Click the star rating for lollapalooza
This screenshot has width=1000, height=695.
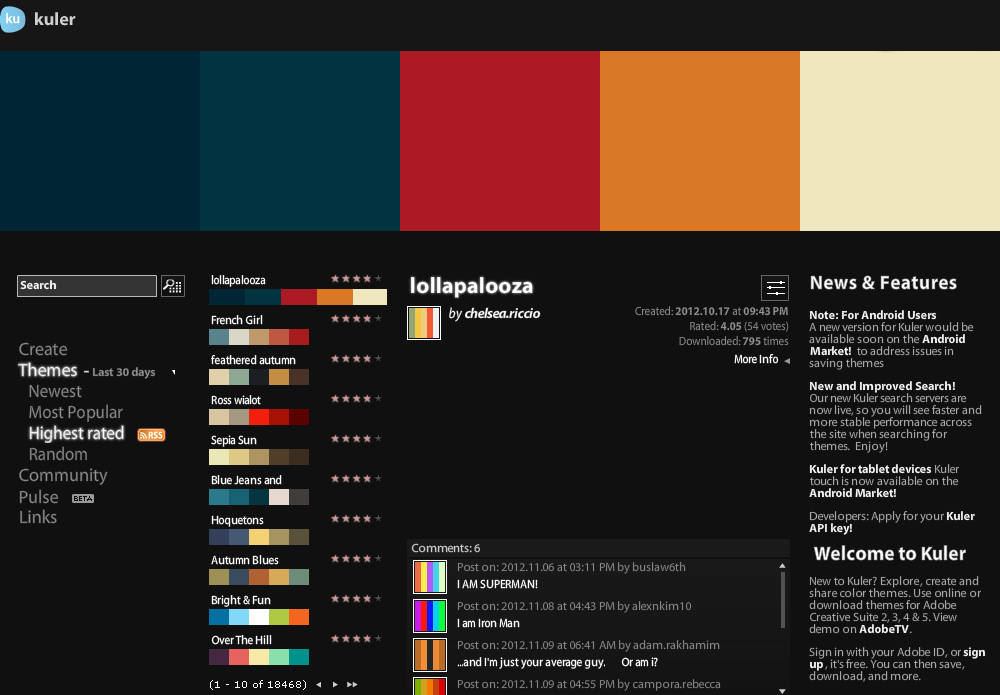coord(357,279)
